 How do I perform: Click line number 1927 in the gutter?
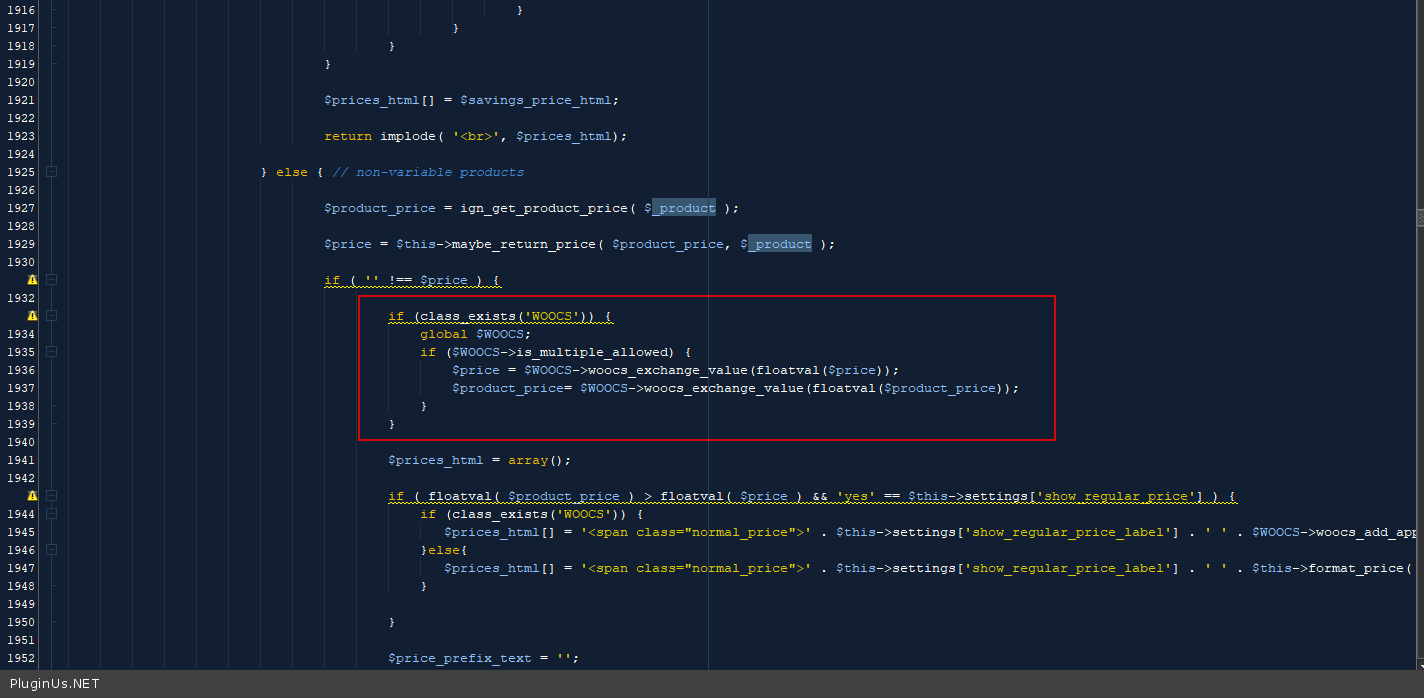tap(21, 208)
